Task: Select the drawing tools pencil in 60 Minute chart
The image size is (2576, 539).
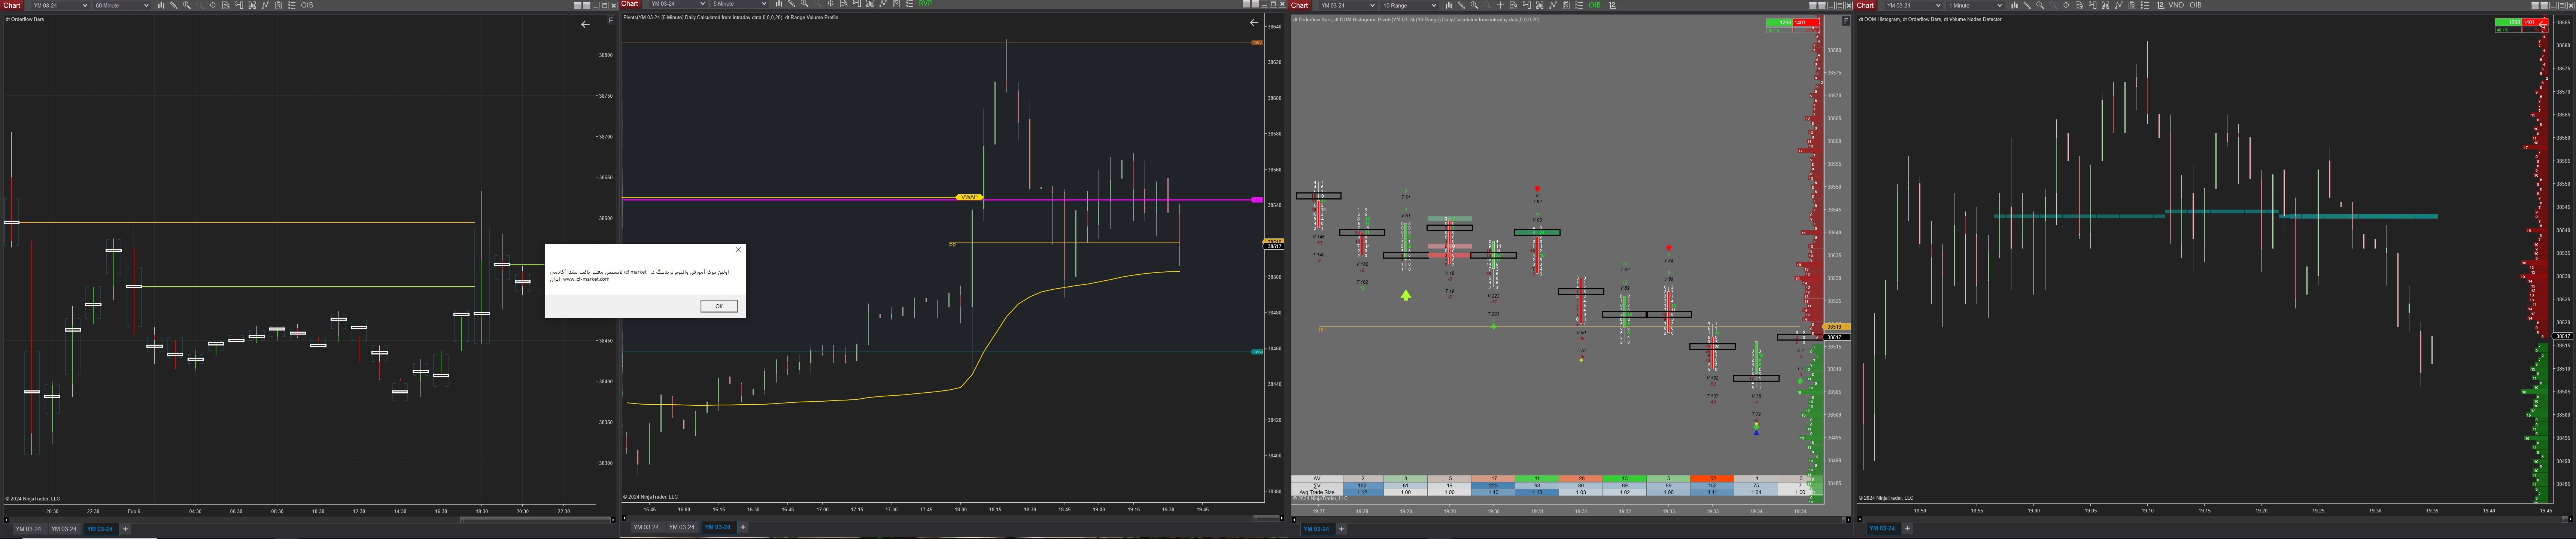Action: (174, 5)
